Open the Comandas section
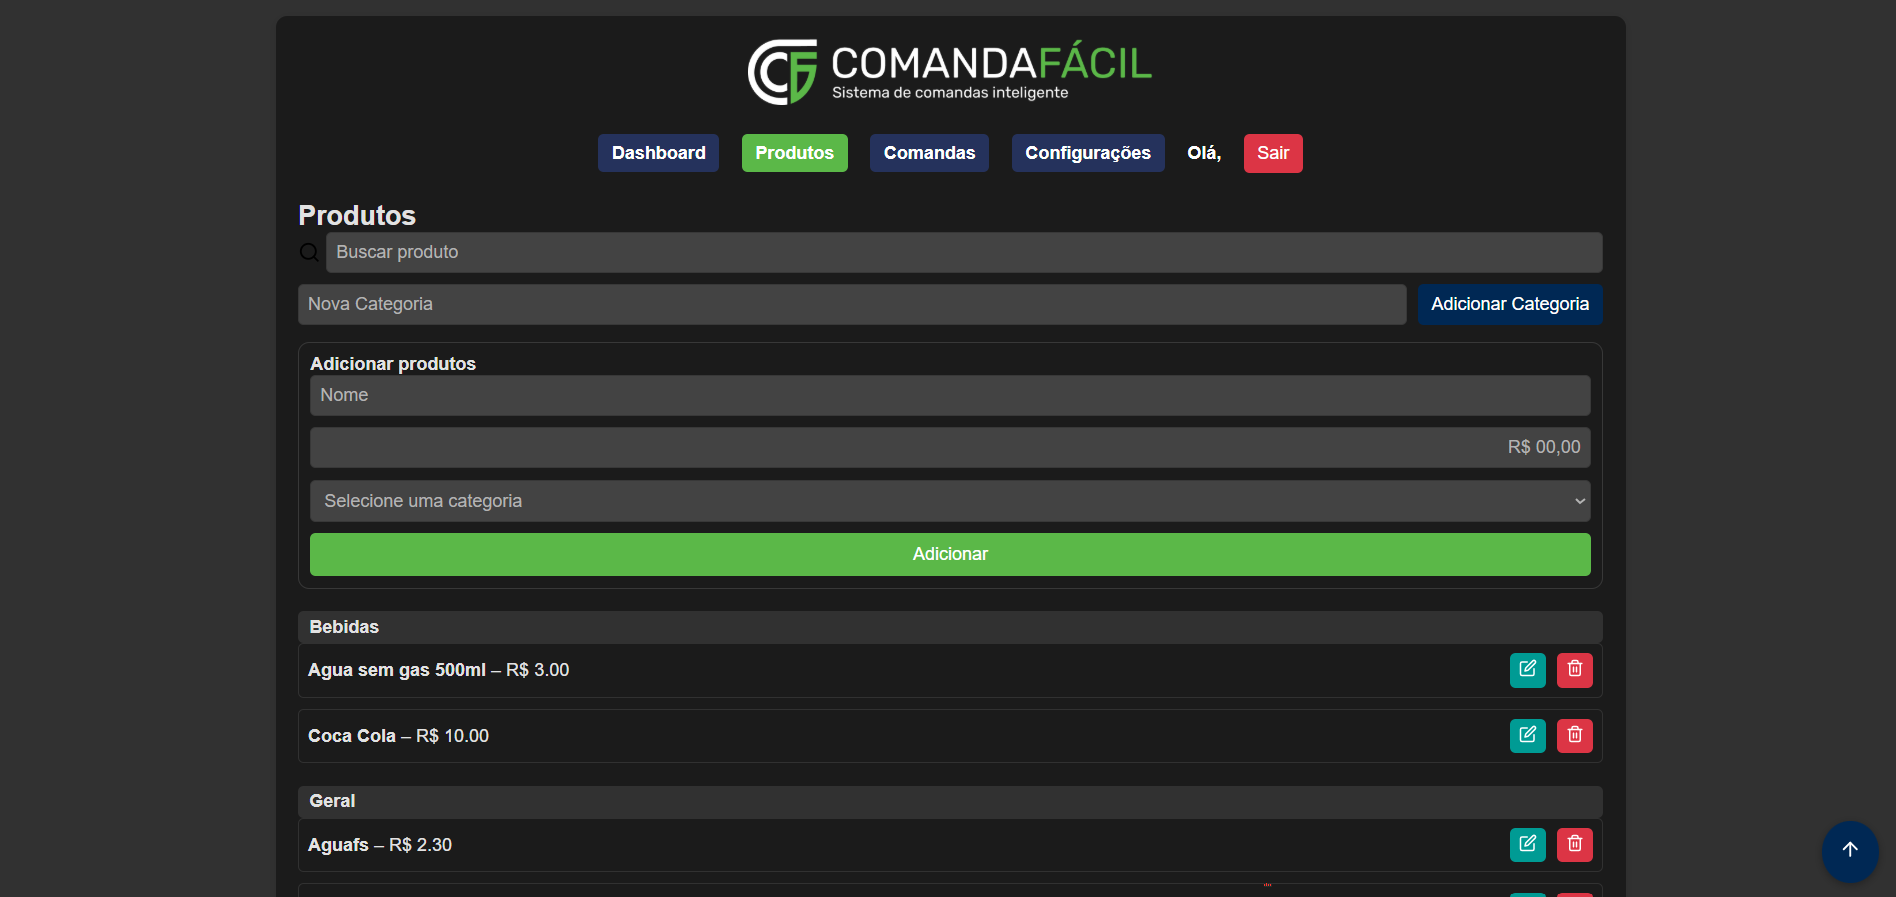 point(928,153)
